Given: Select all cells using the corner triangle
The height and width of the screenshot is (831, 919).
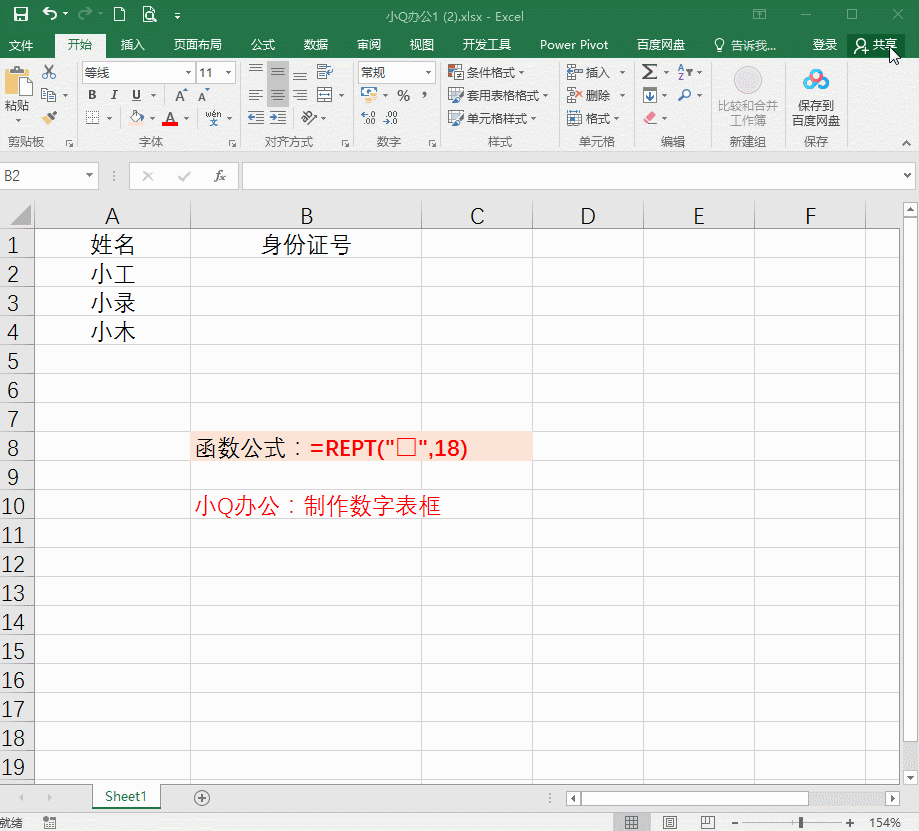Looking at the screenshot, I should [20, 215].
